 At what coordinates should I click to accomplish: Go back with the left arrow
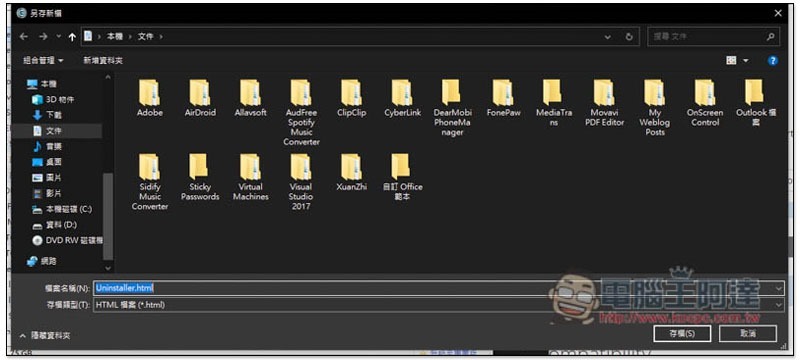pos(23,37)
